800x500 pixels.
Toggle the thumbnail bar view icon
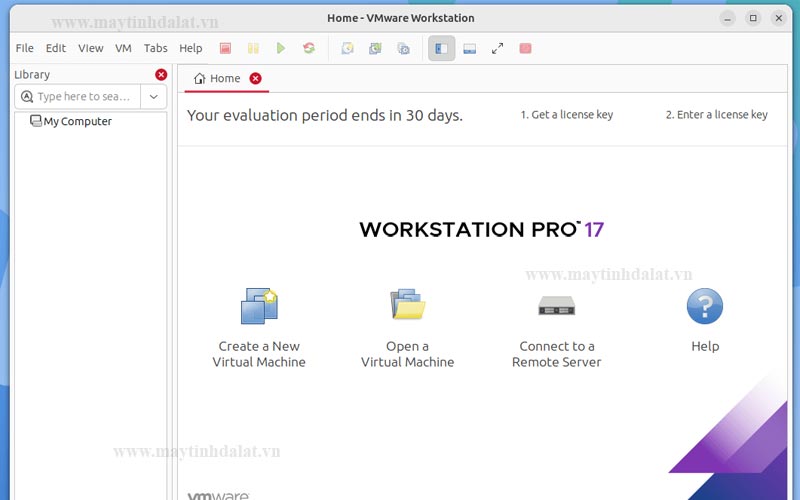(x=469, y=48)
